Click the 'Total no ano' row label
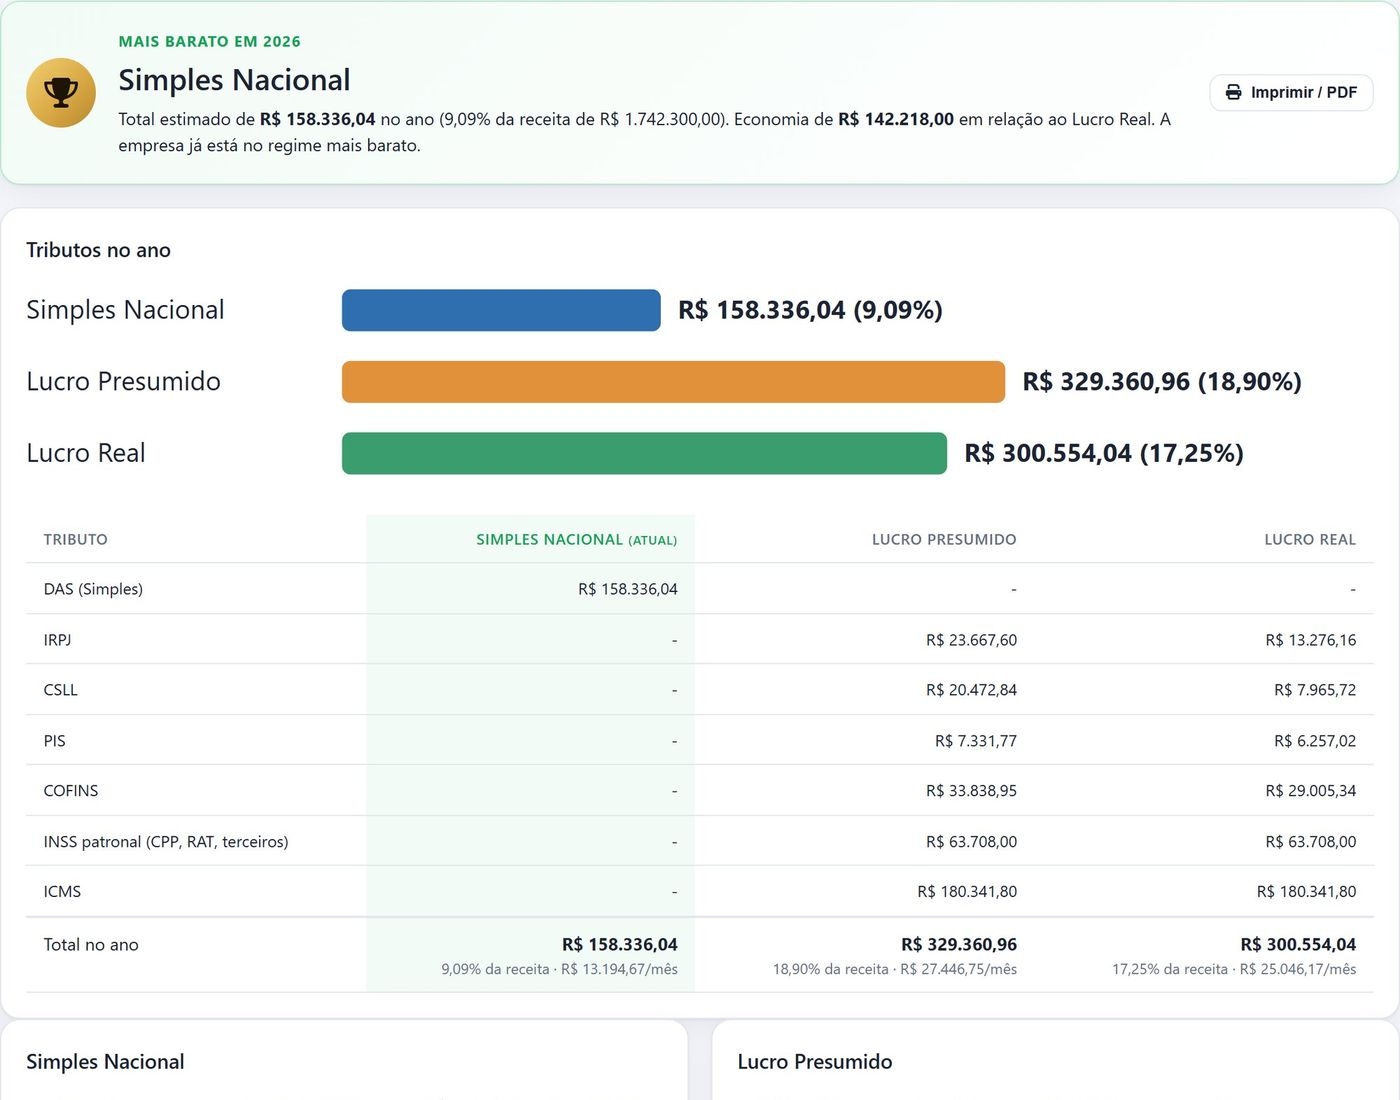The width and height of the screenshot is (1400, 1100). (91, 945)
